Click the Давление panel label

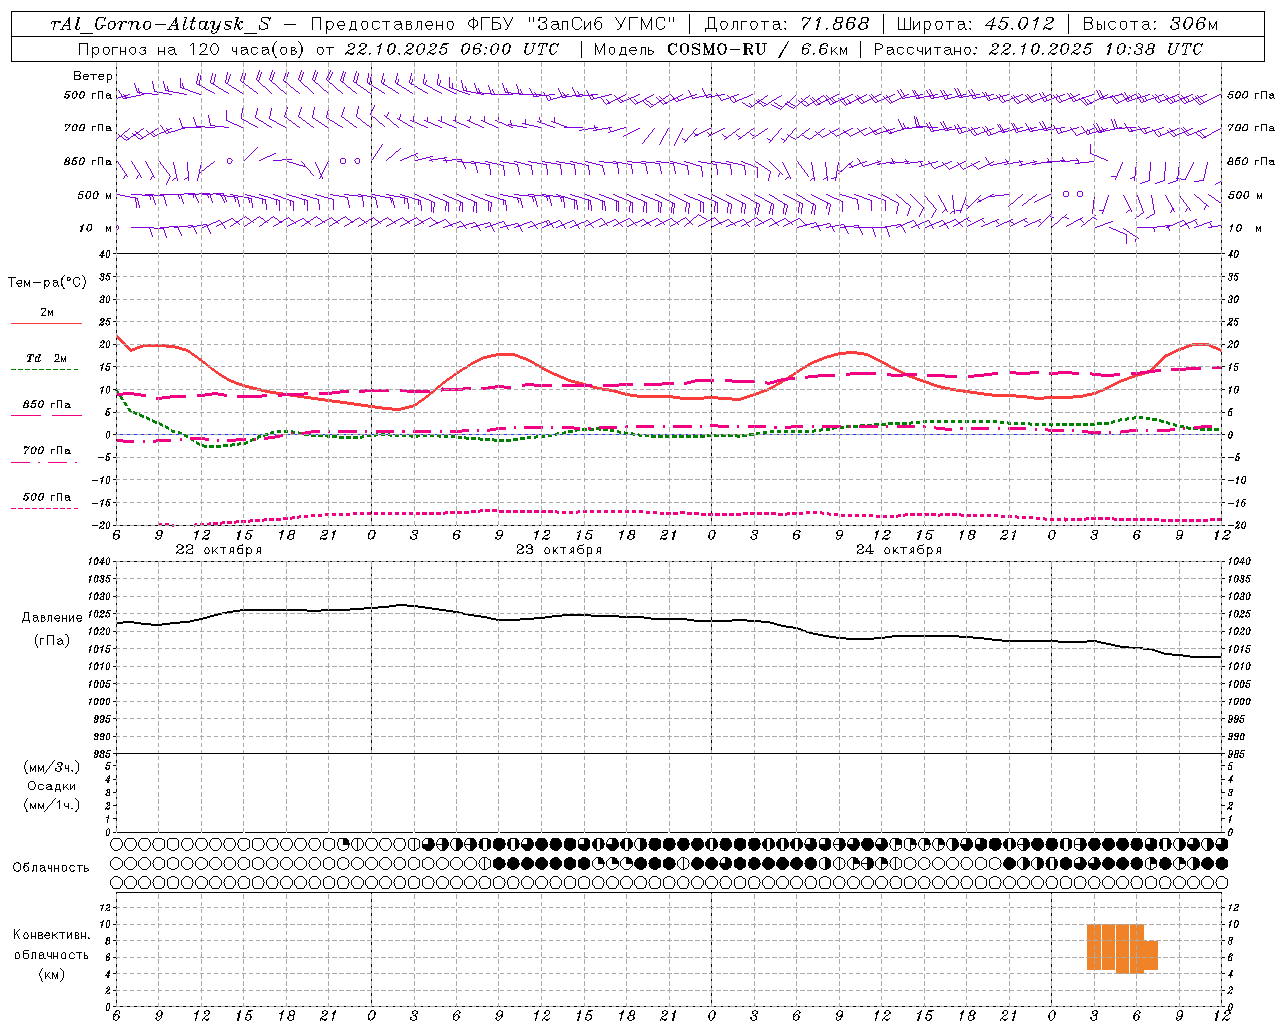(52, 618)
